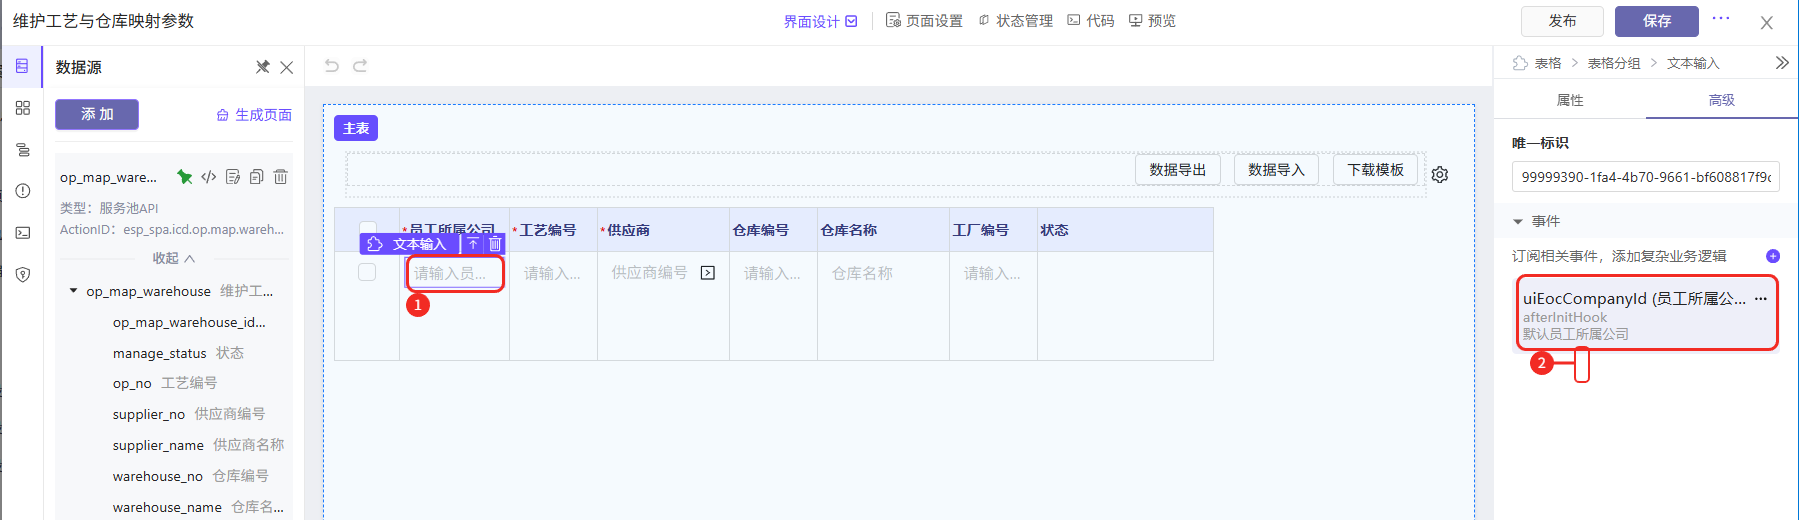Click 收起 to collapse data source details
Image resolution: width=1799 pixels, height=520 pixels.
(x=173, y=258)
